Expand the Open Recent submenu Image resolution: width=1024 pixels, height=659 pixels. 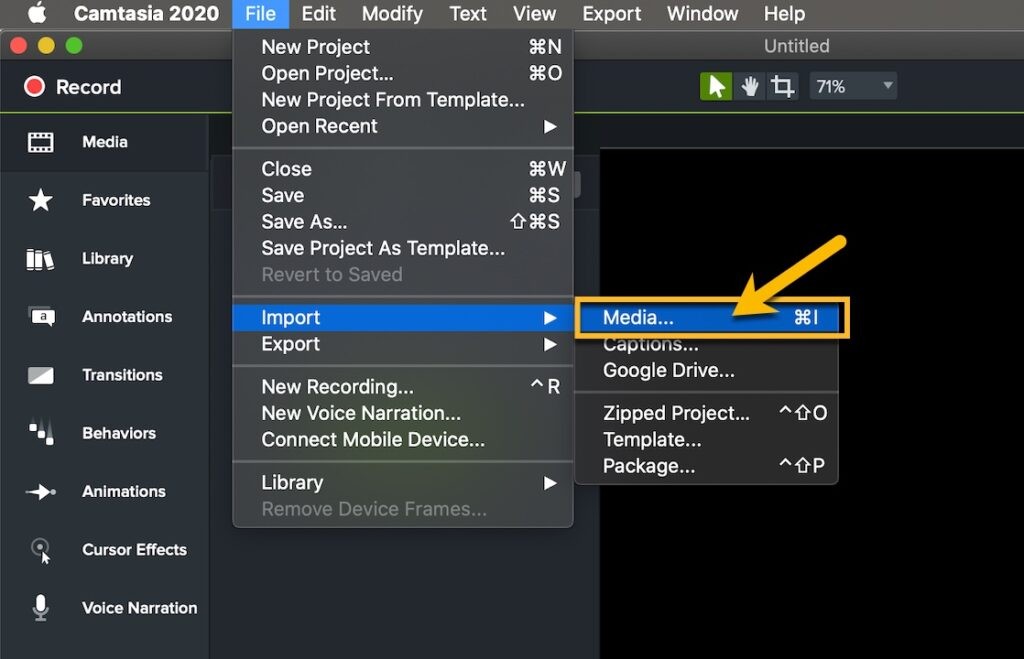tap(318, 126)
